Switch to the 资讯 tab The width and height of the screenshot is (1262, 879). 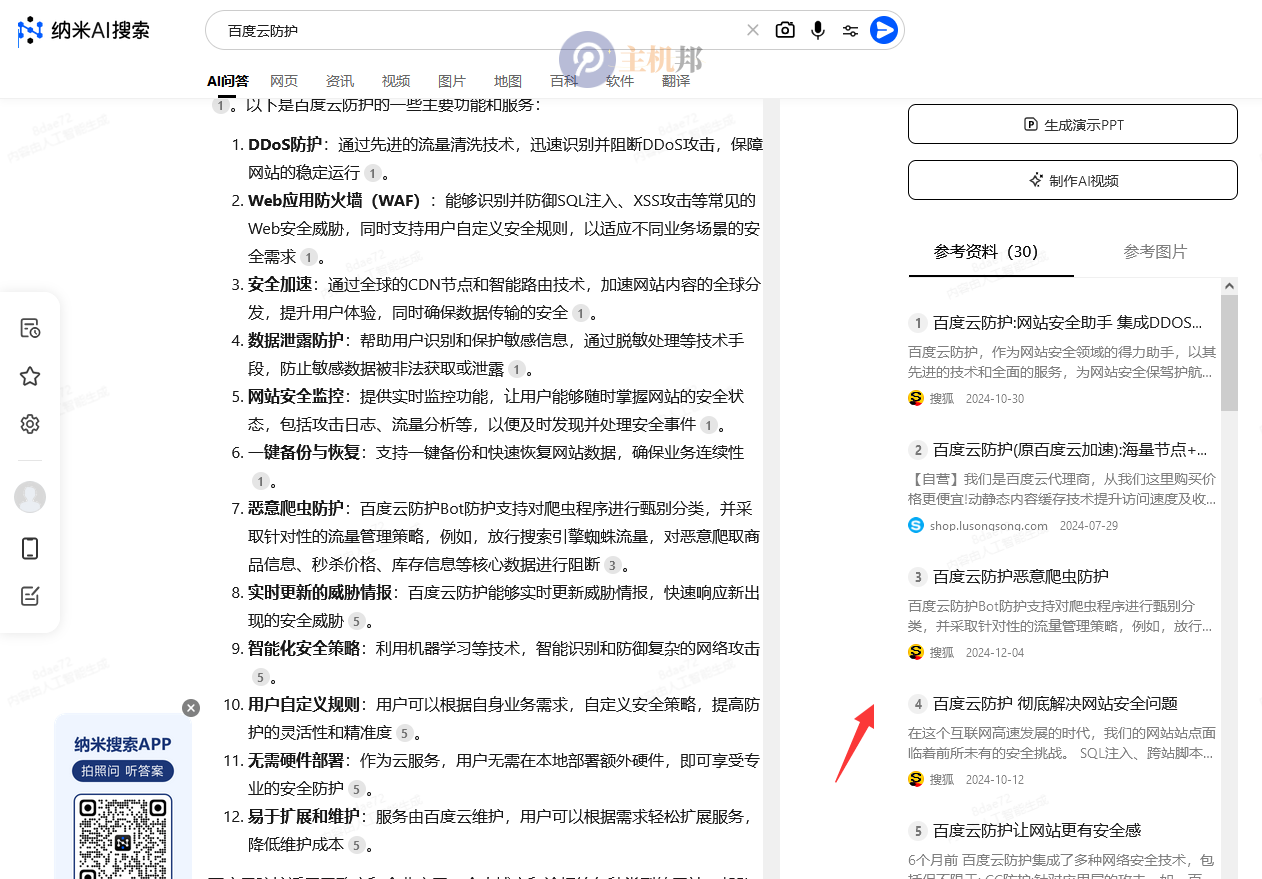tap(340, 81)
